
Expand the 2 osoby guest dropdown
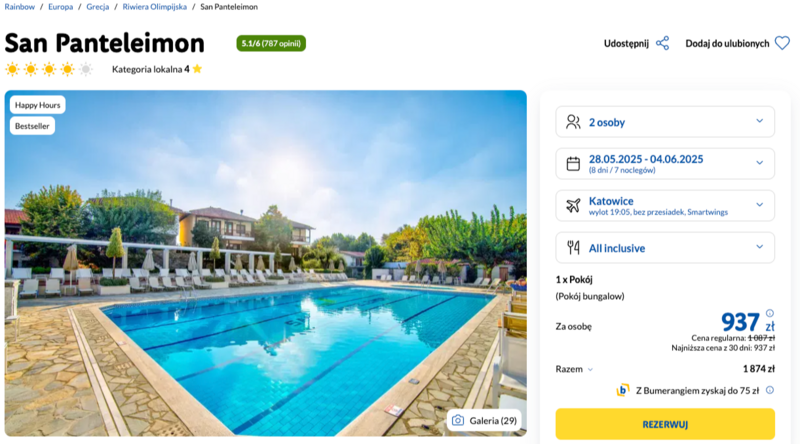click(665, 122)
